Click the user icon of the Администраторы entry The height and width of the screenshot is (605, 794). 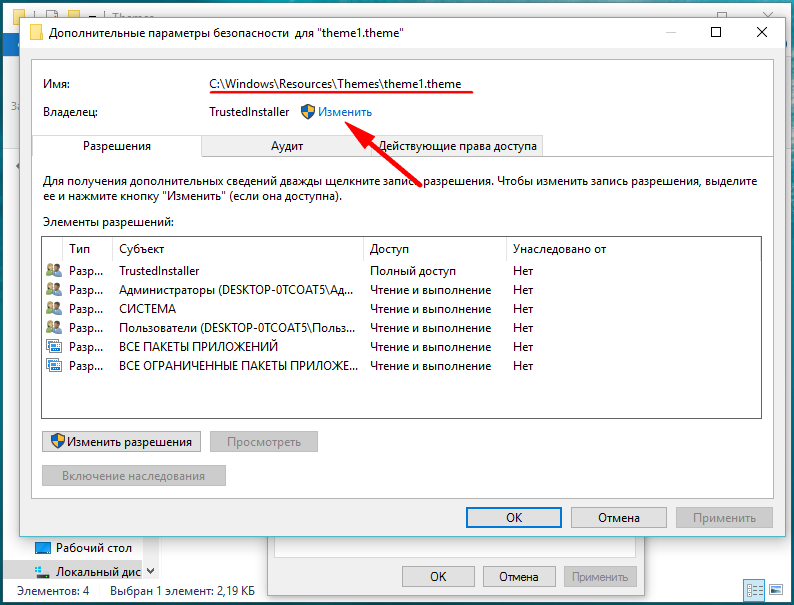[54, 290]
